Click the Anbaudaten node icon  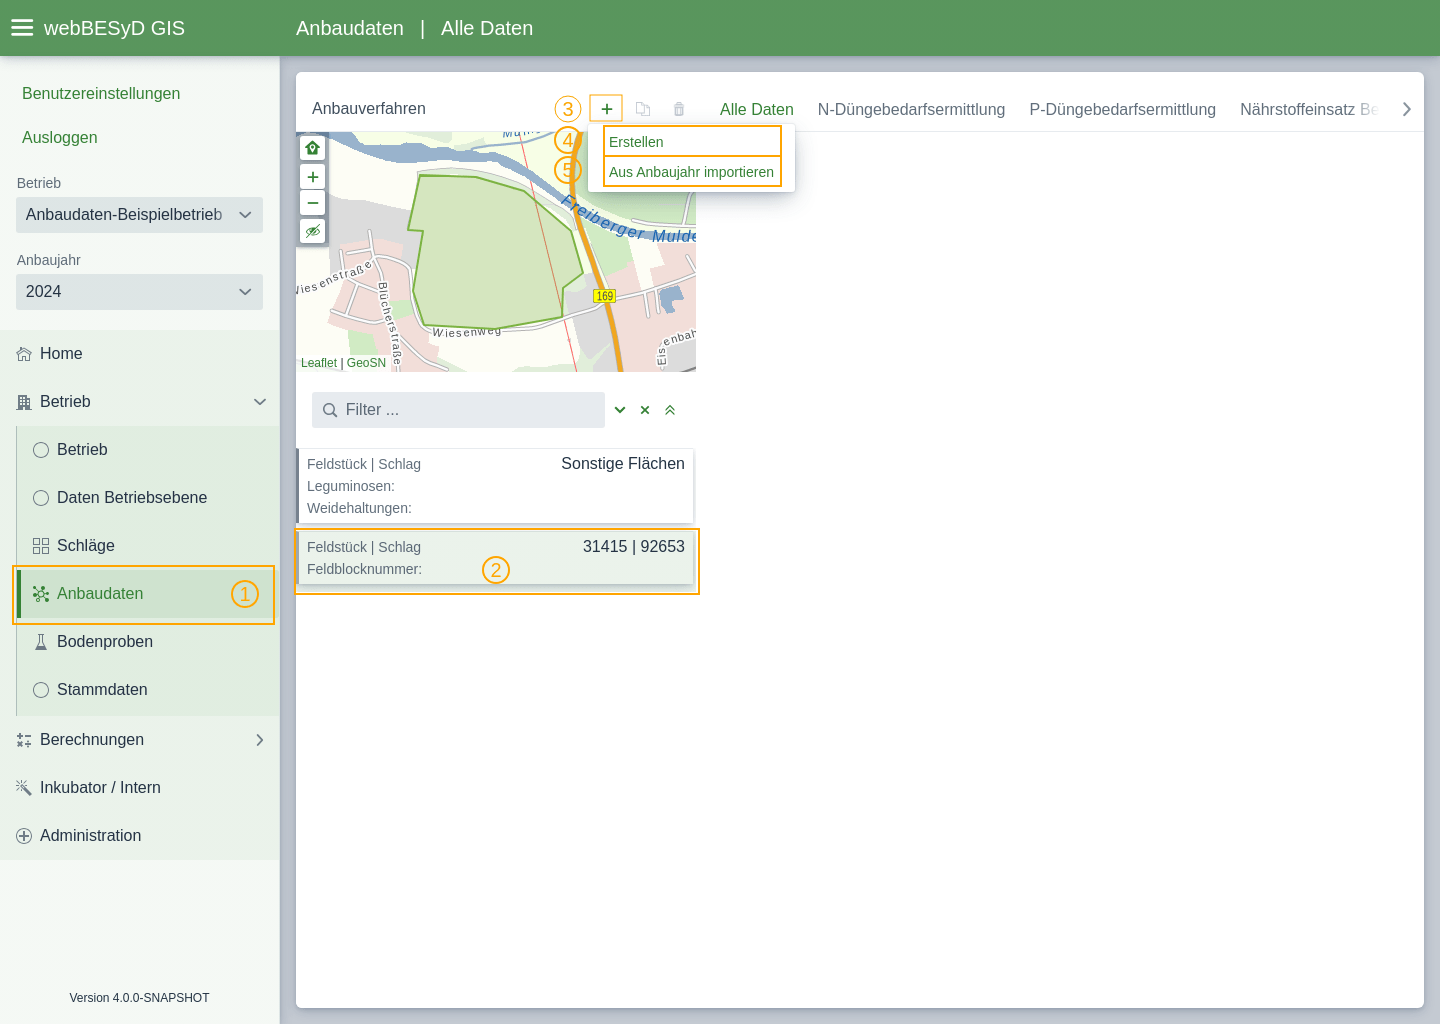coord(41,594)
